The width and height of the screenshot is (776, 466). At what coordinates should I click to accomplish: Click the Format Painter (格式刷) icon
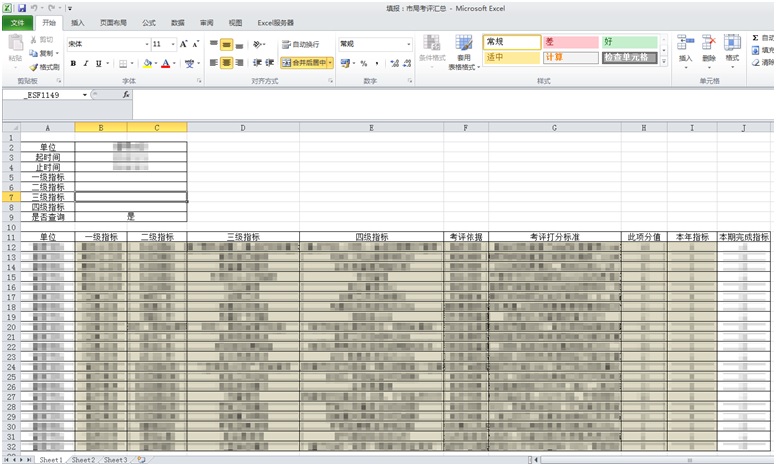tap(44, 67)
